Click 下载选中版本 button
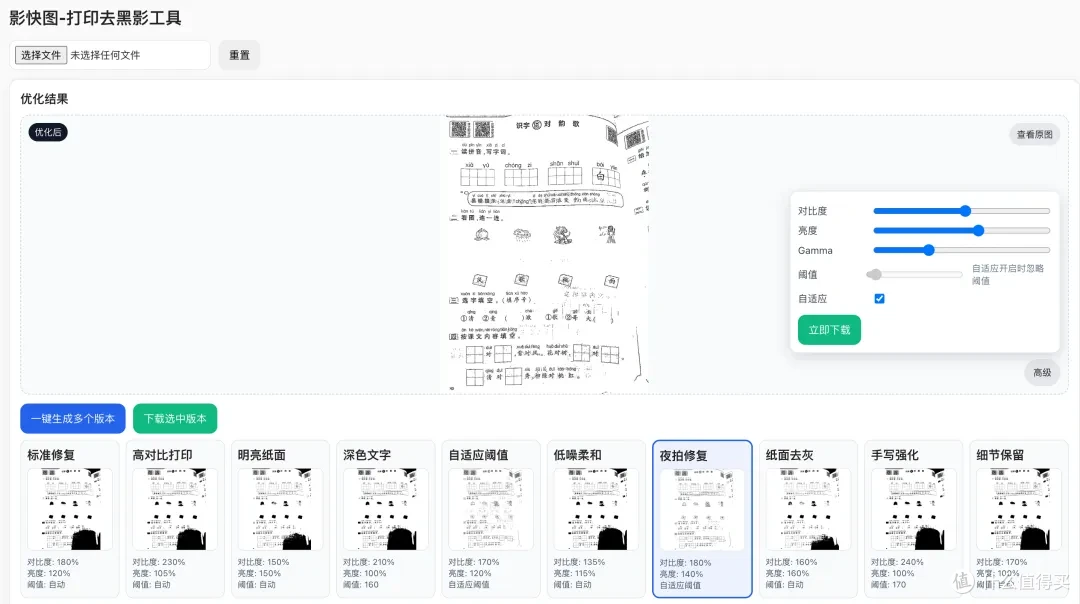Screen dimensions: 1080x604 (175, 418)
